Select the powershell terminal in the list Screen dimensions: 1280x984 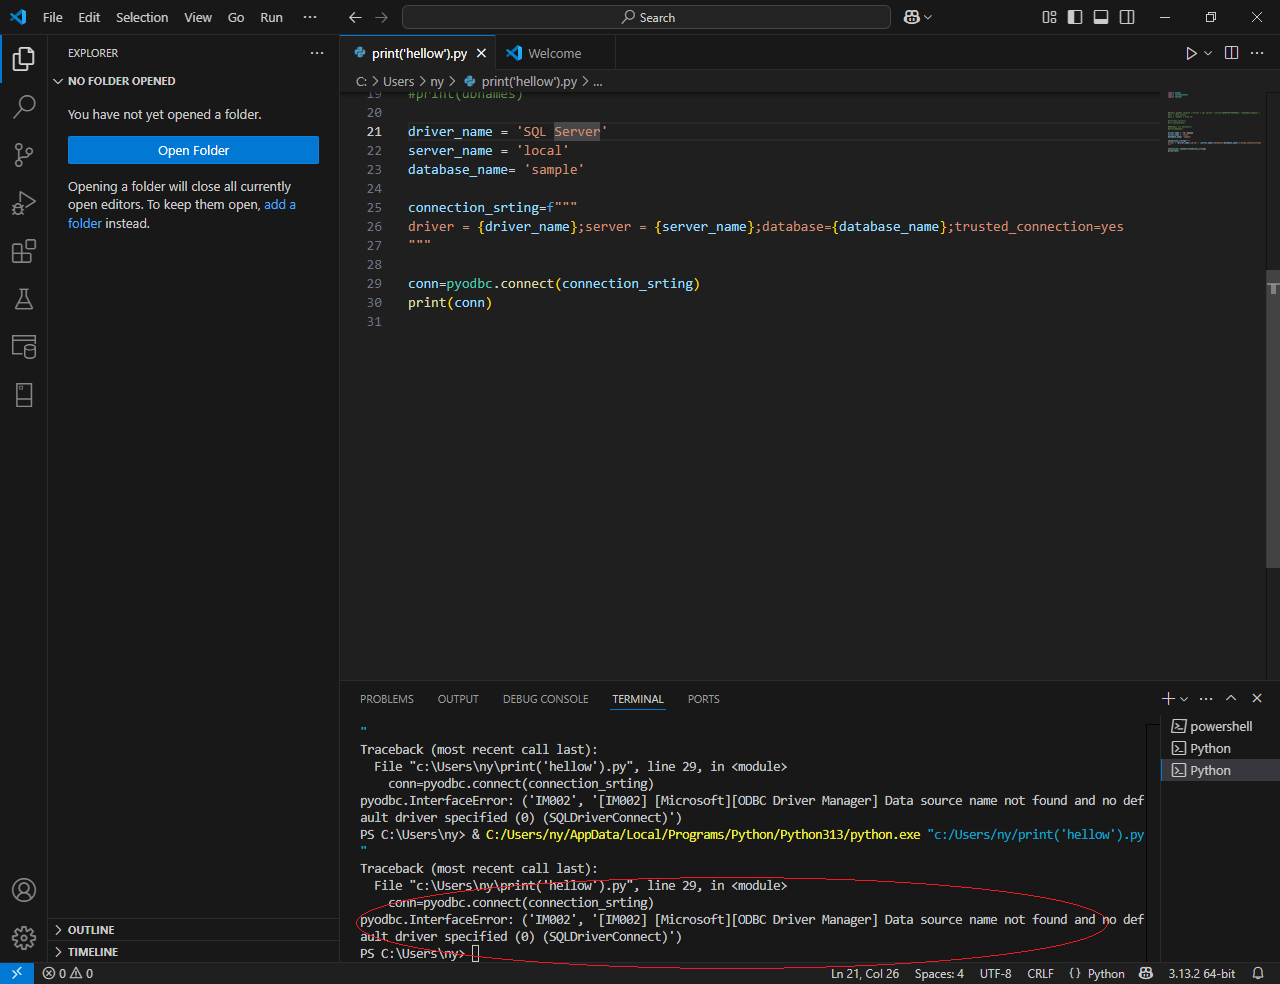1220,726
